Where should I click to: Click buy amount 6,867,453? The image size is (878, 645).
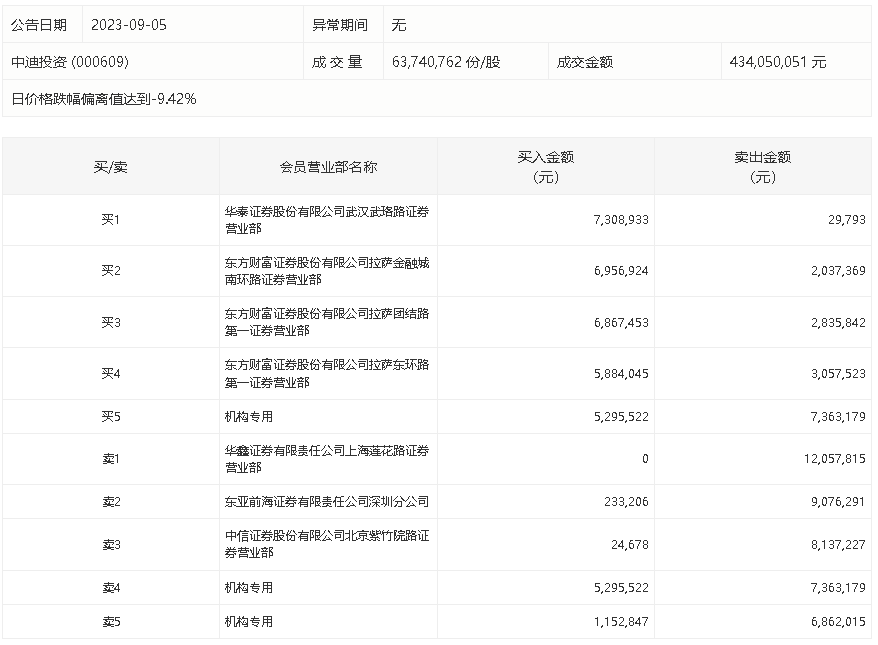click(x=621, y=322)
